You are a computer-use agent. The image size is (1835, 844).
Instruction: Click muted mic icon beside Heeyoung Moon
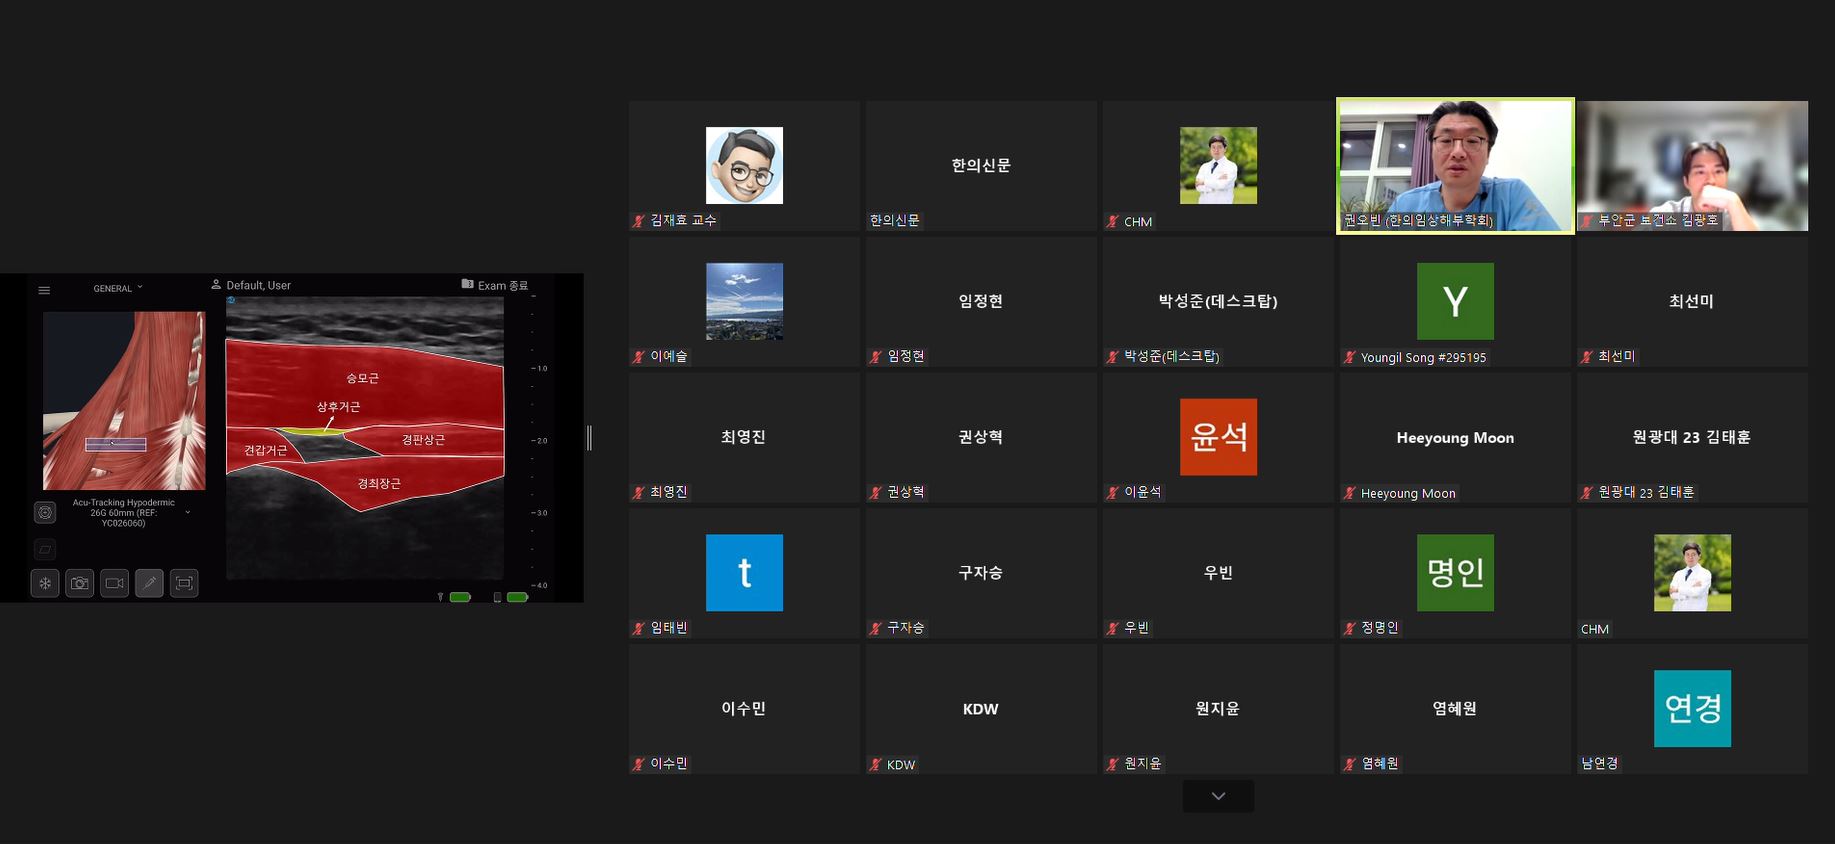point(1350,494)
